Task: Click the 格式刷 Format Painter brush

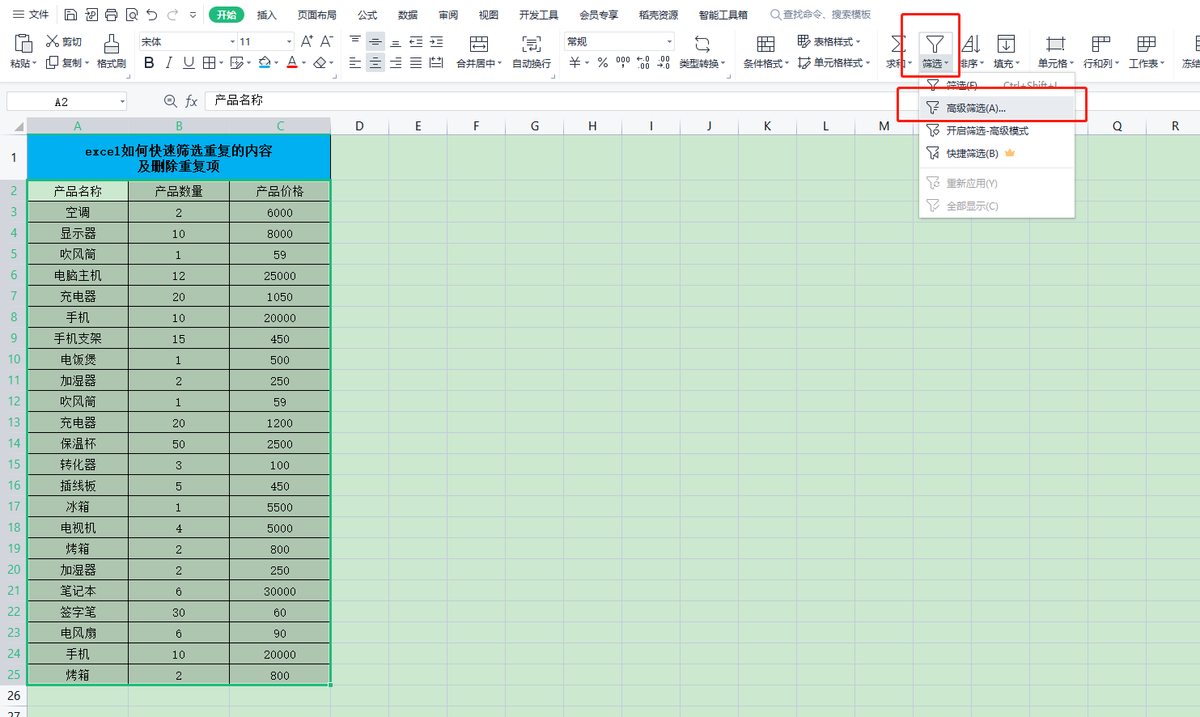Action: click(x=111, y=50)
